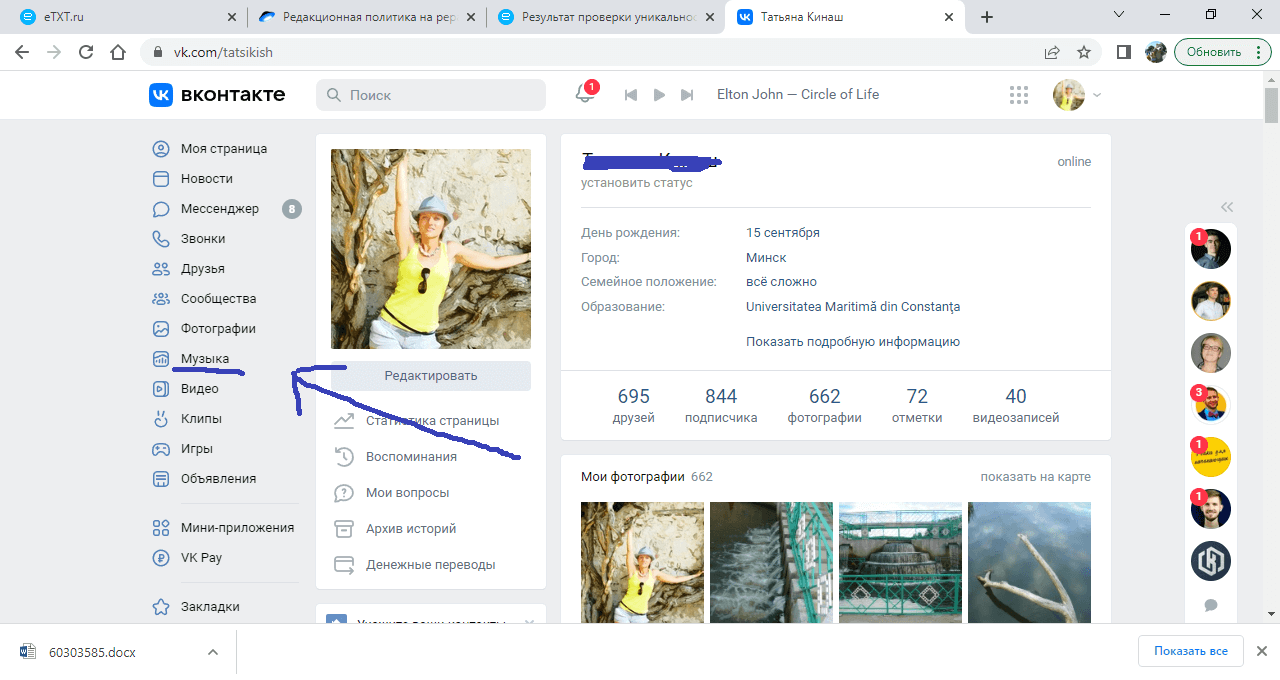Open chat avatar with badge 3
The image size is (1280, 680).
coord(1211,404)
